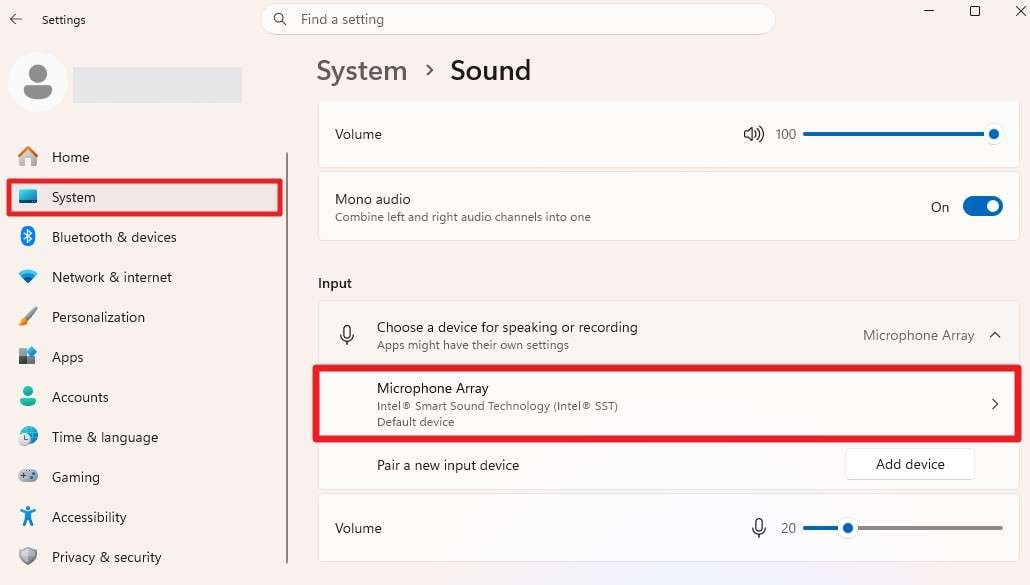Open Apps settings
The height and width of the screenshot is (585, 1030).
point(145,357)
